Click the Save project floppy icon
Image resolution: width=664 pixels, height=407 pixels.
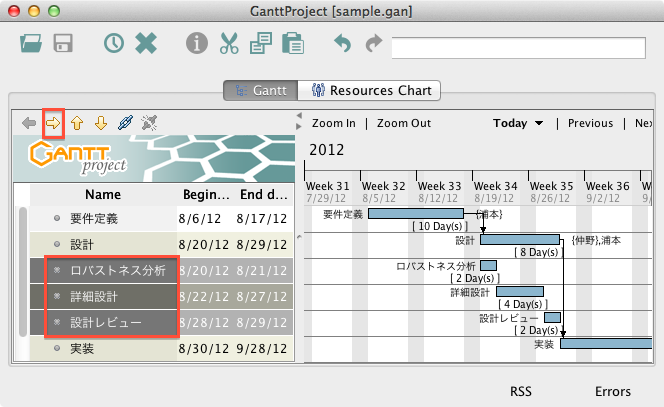(63, 44)
